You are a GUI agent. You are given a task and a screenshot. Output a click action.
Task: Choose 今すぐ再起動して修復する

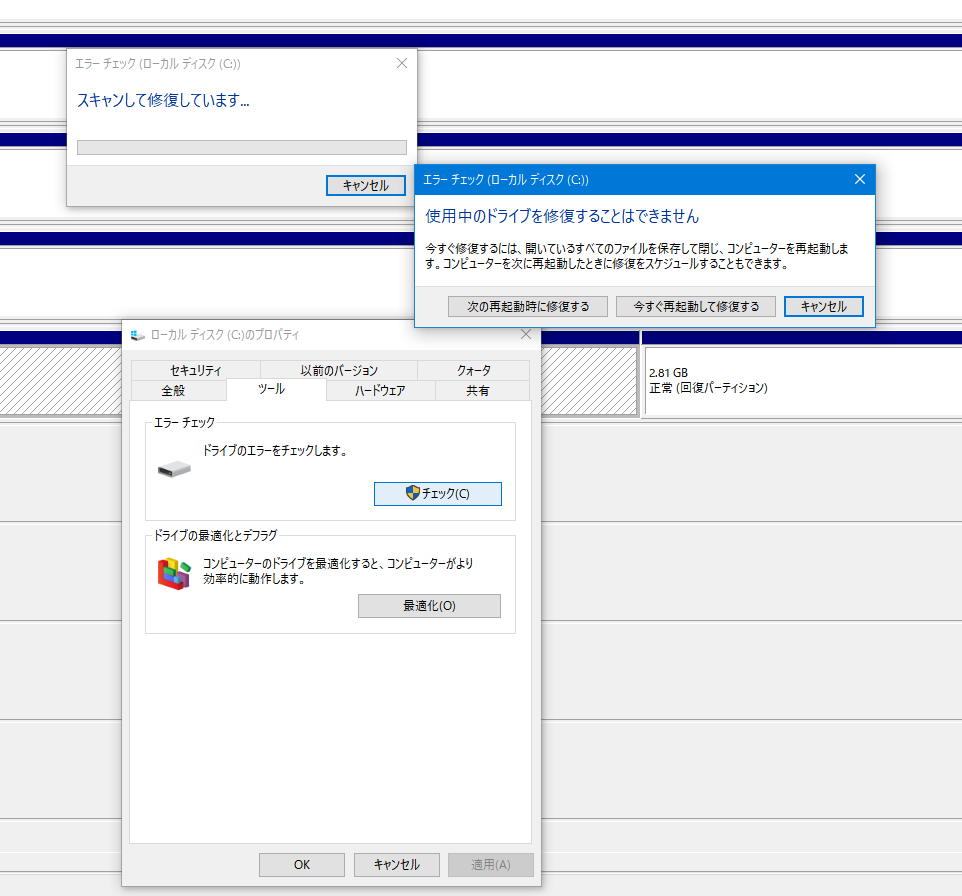696,307
